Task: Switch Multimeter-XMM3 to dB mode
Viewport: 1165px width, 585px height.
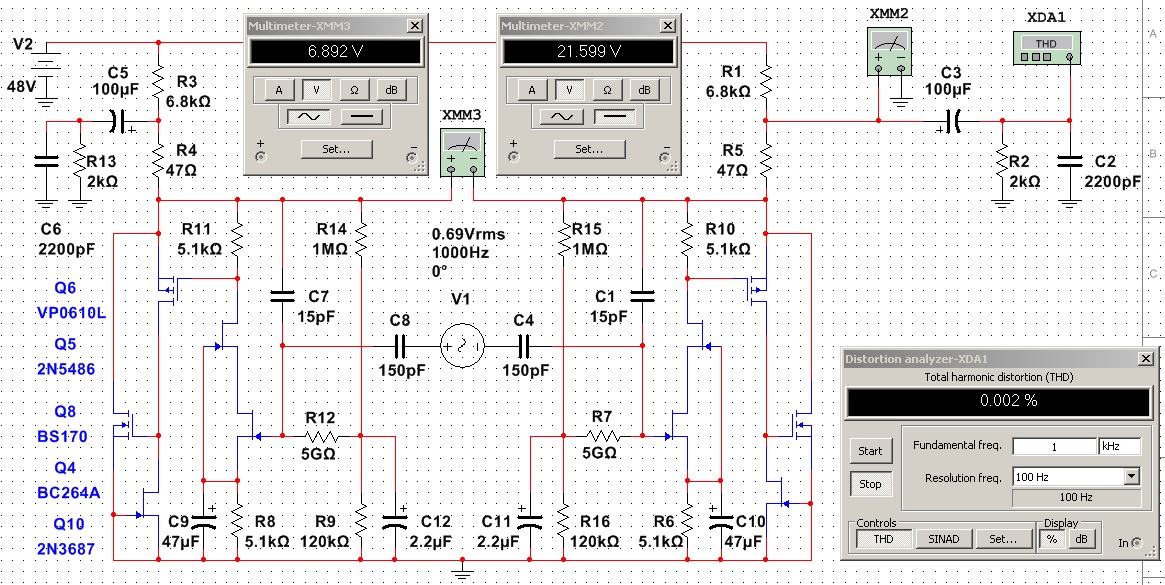Action: coord(392,90)
